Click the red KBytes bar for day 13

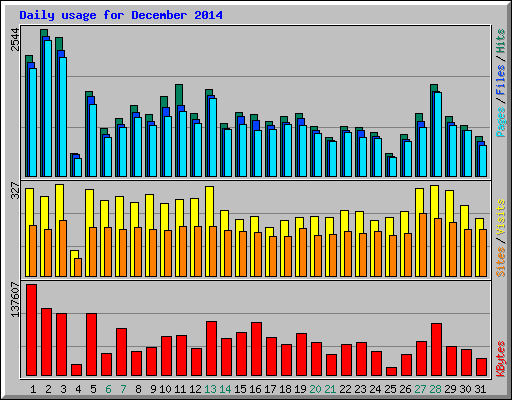[x=212, y=348]
